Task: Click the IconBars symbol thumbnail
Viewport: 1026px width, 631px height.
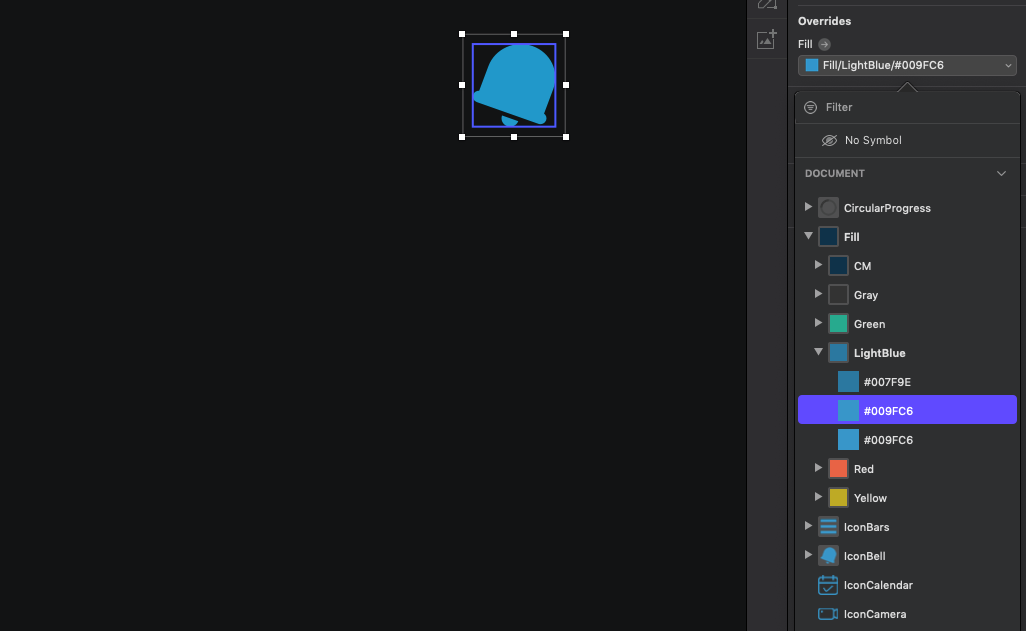Action: tap(828, 527)
